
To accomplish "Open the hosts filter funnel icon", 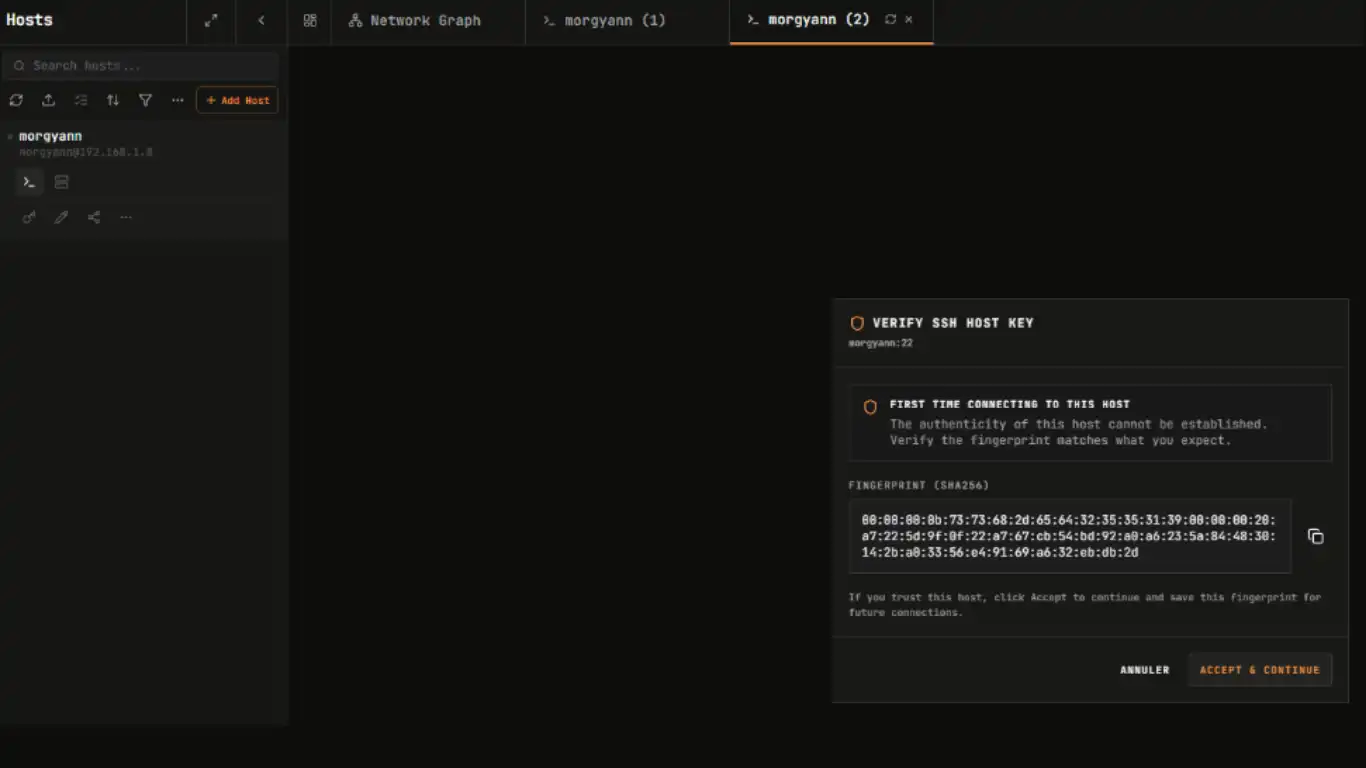I will point(145,100).
